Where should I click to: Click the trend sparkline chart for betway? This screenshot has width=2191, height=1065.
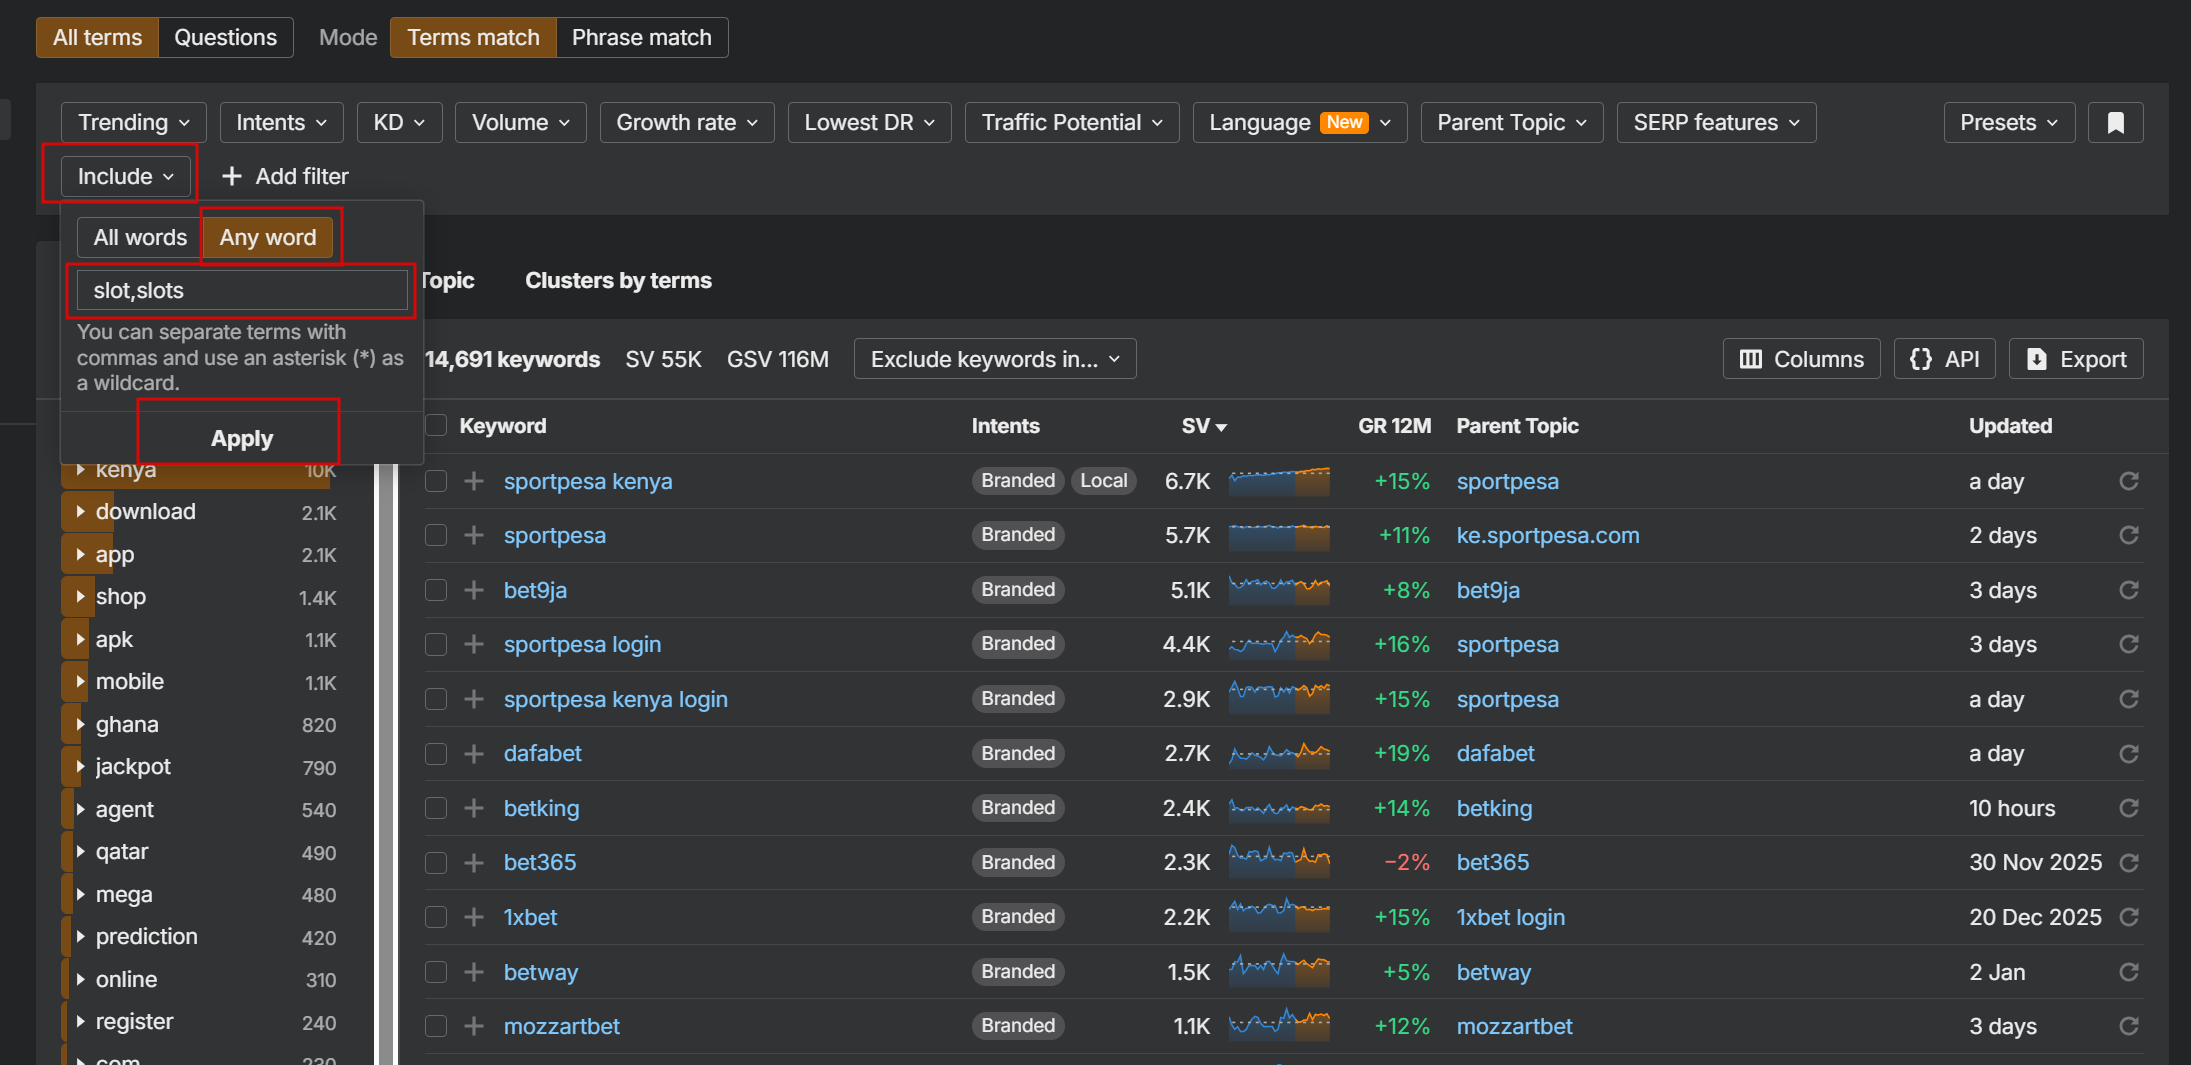click(1279, 971)
